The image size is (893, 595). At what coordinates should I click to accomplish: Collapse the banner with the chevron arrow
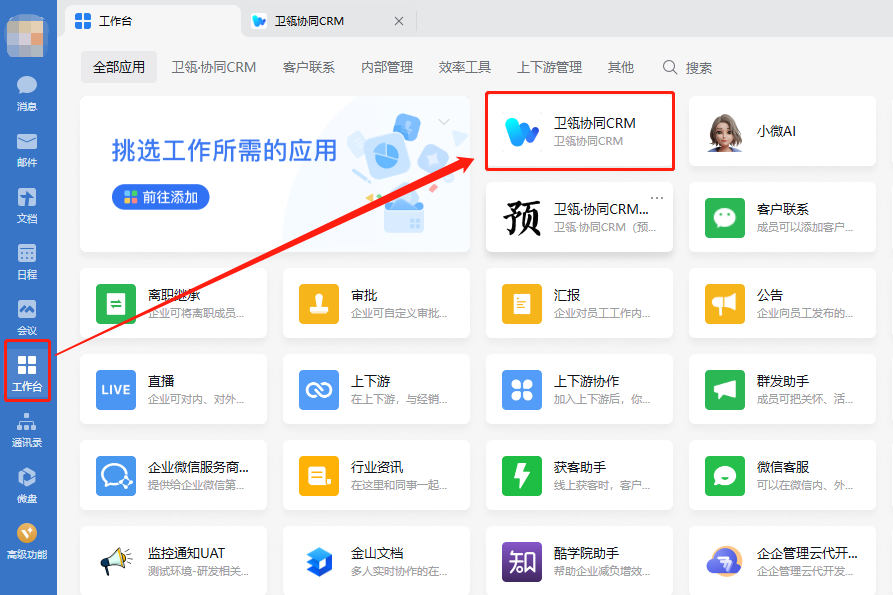(x=444, y=122)
